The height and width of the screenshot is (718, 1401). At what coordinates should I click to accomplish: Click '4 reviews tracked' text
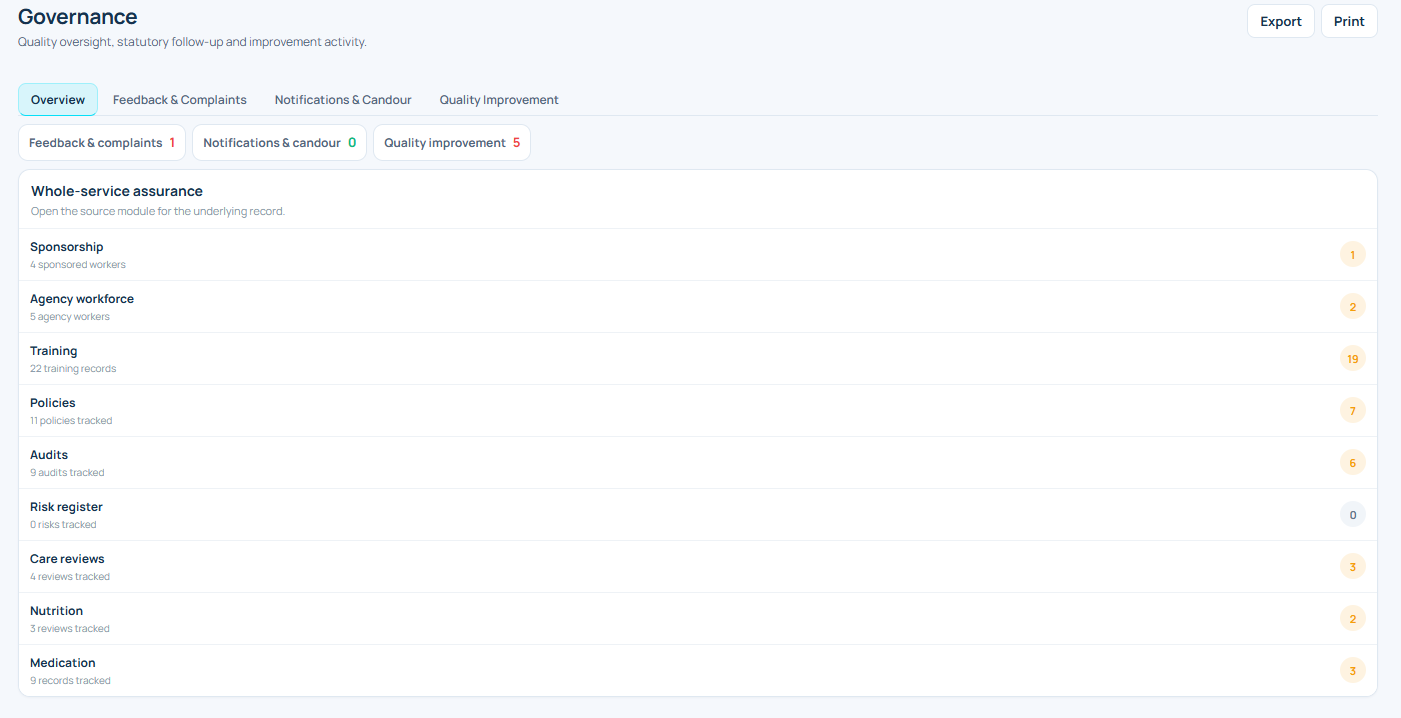coord(70,577)
